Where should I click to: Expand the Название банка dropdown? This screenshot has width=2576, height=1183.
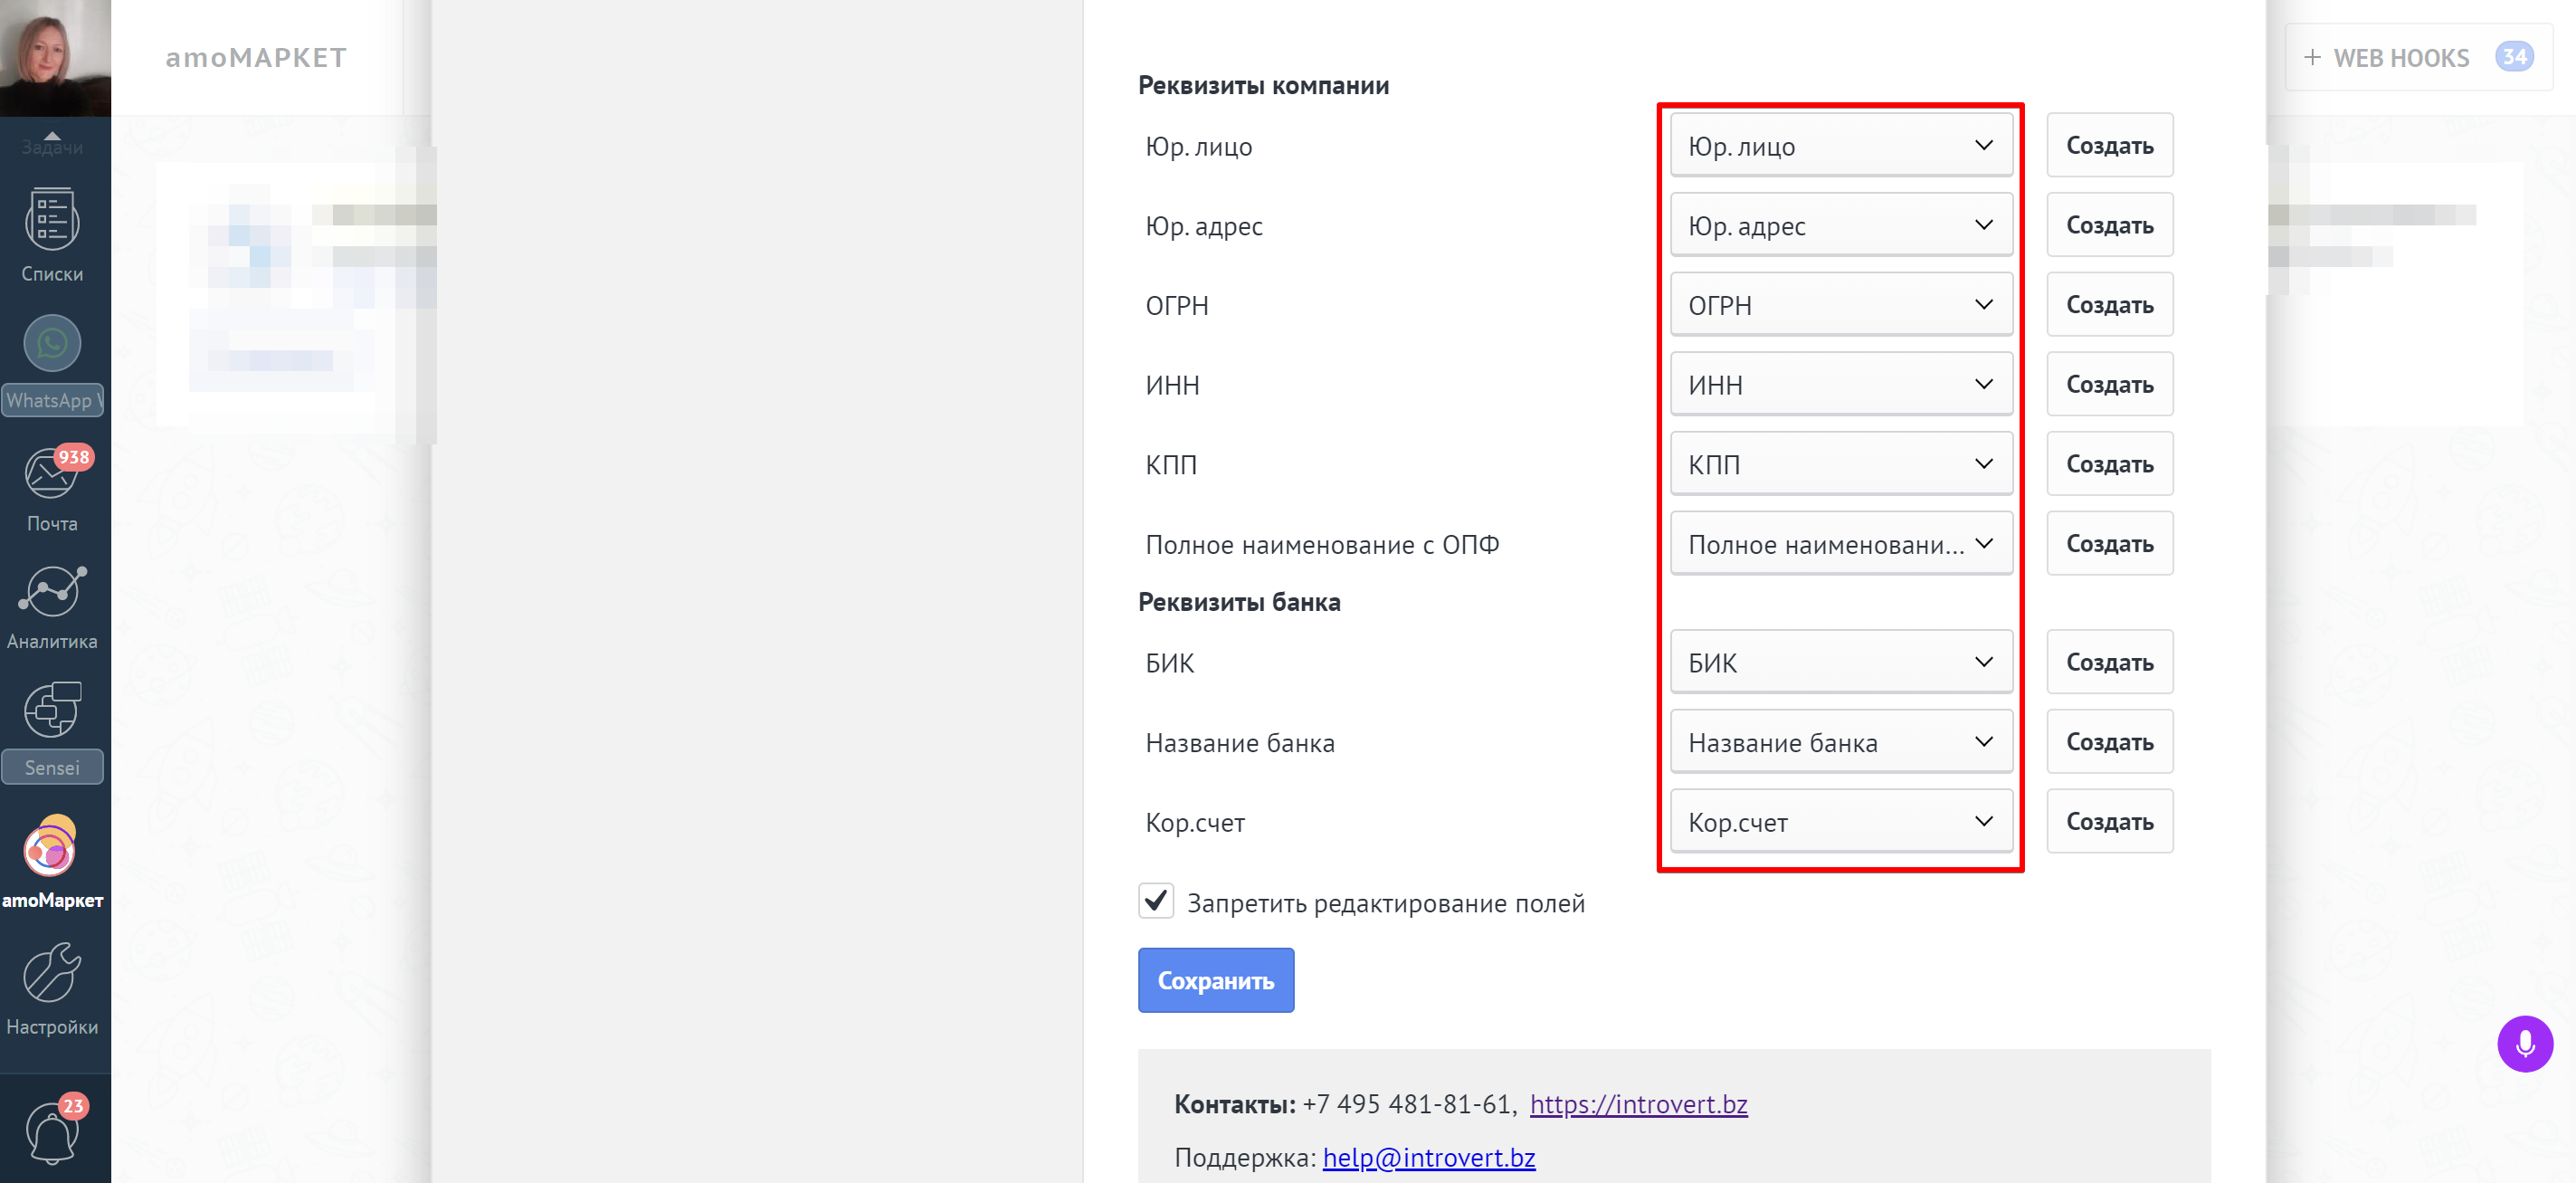[1841, 742]
